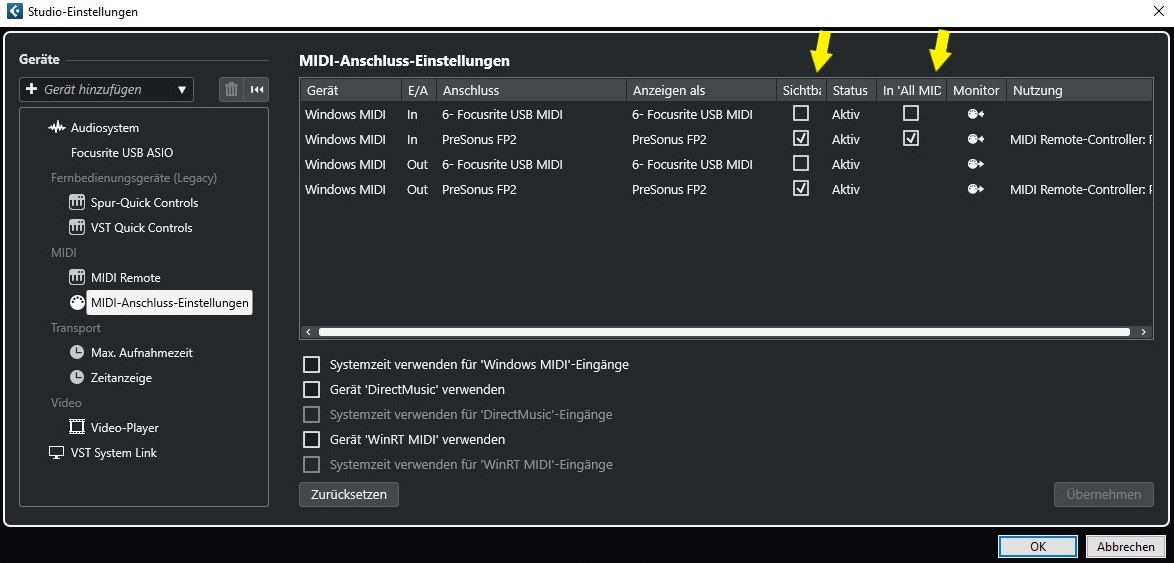Enable 'Sichtbar' for Focusrite USB MIDI input
The width and height of the screenshot is (1174, 563).
pos(800,114)
